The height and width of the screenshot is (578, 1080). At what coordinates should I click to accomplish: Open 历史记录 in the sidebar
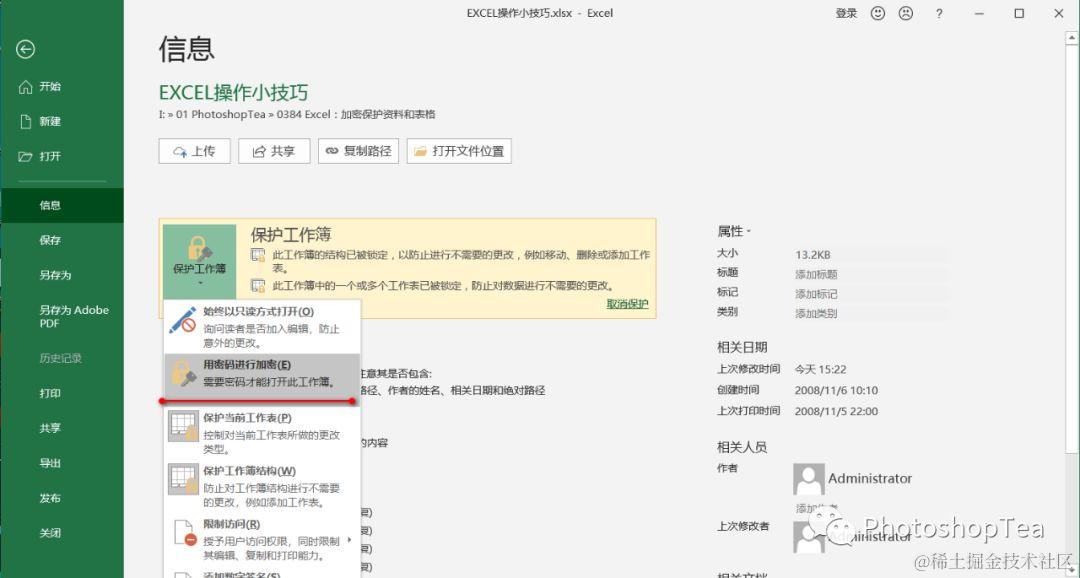pos(61,358)
